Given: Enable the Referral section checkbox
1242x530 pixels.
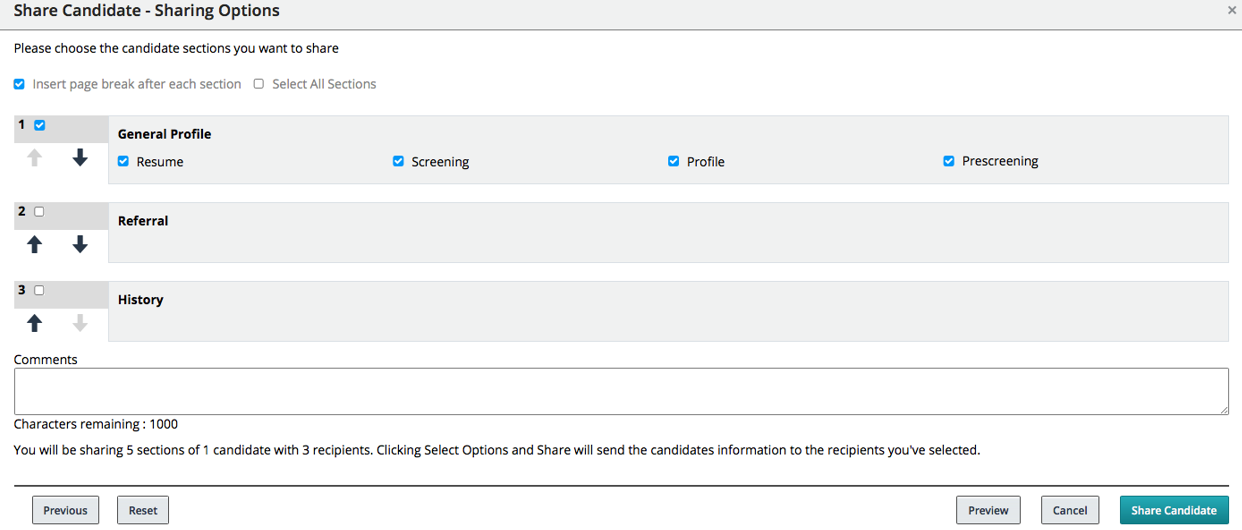Looking at the screenshot, I should tap(40, 211).
